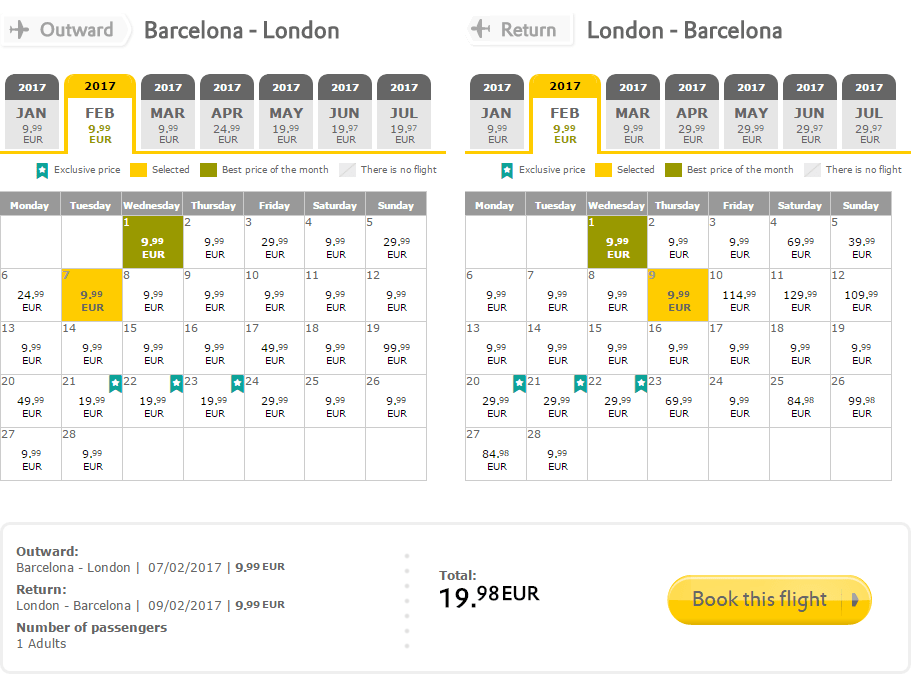Click exclusive price star on outward February 22
The height and width of the screenshot is (679, 920).
click(176, 384)
